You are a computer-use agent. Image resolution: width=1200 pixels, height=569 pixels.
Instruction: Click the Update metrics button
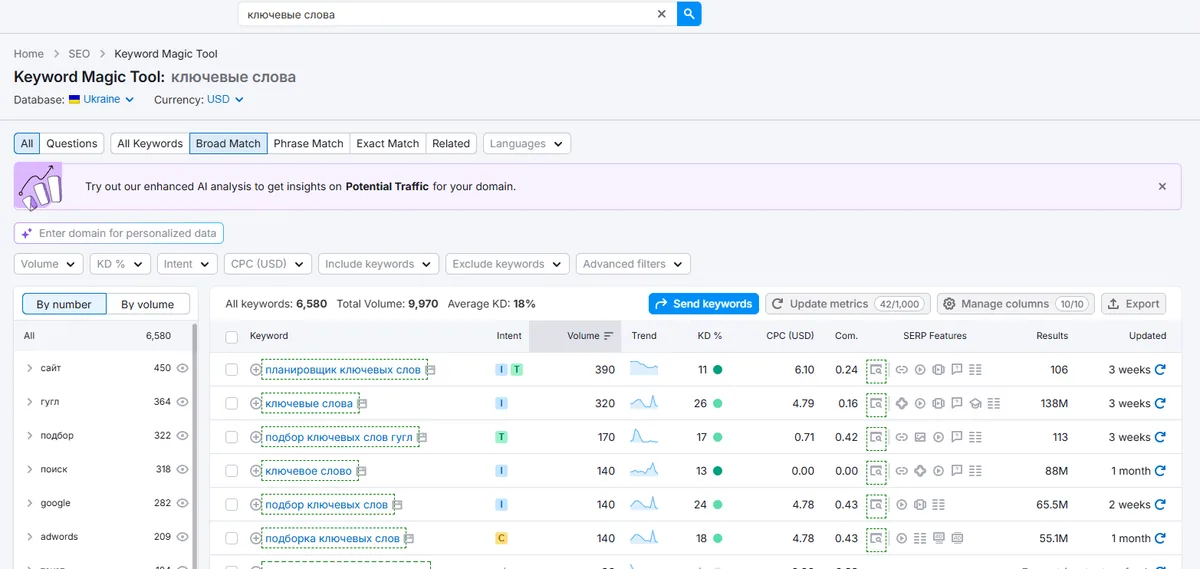click(x=848, y=304)
